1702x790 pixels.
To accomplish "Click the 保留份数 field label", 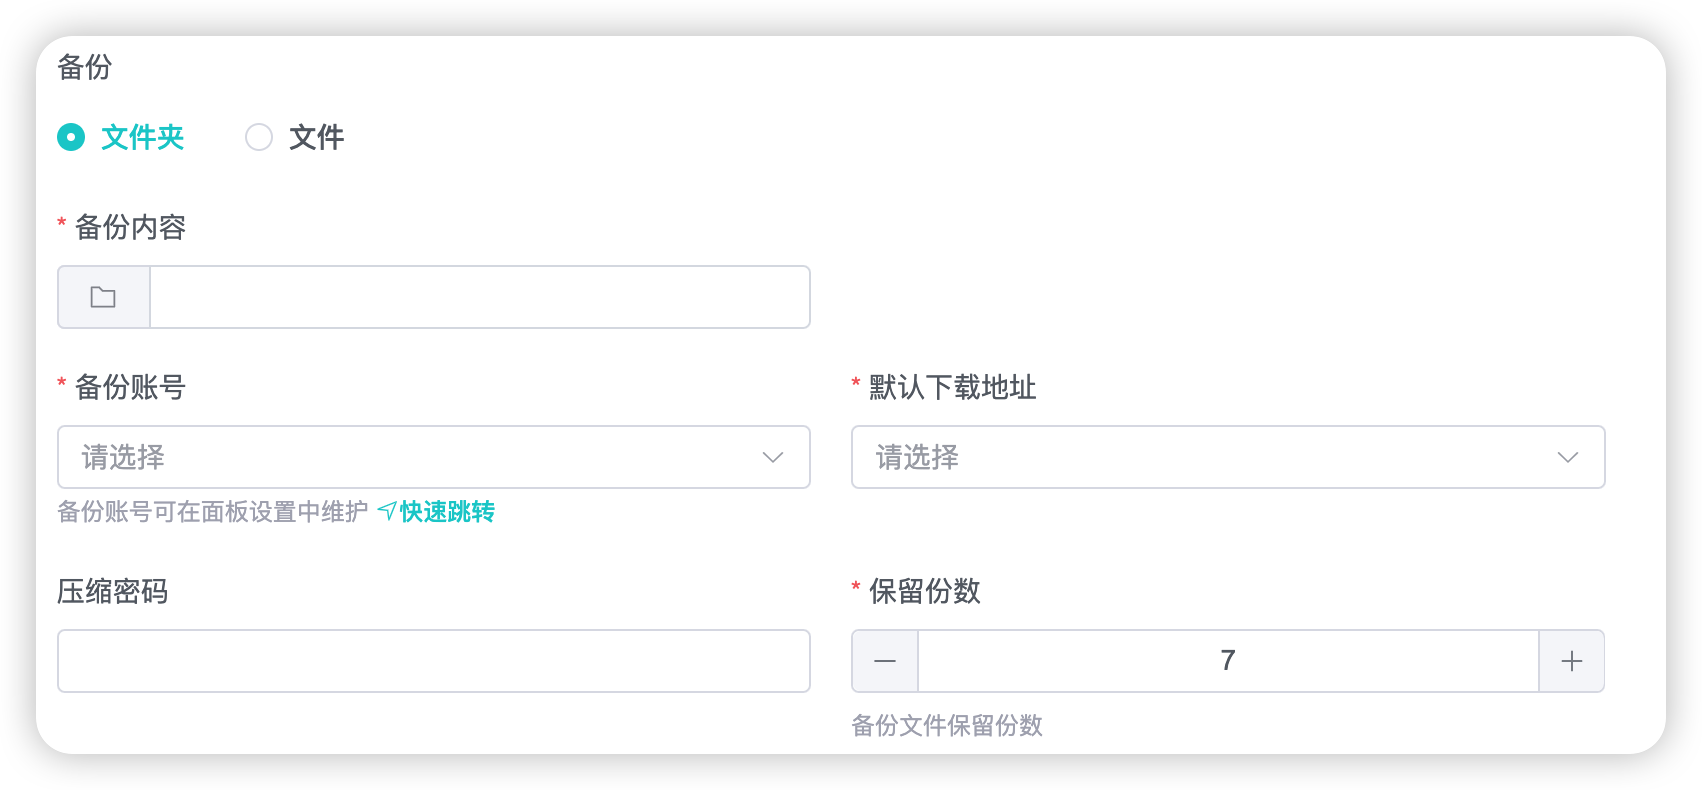I will click(924, 591).
